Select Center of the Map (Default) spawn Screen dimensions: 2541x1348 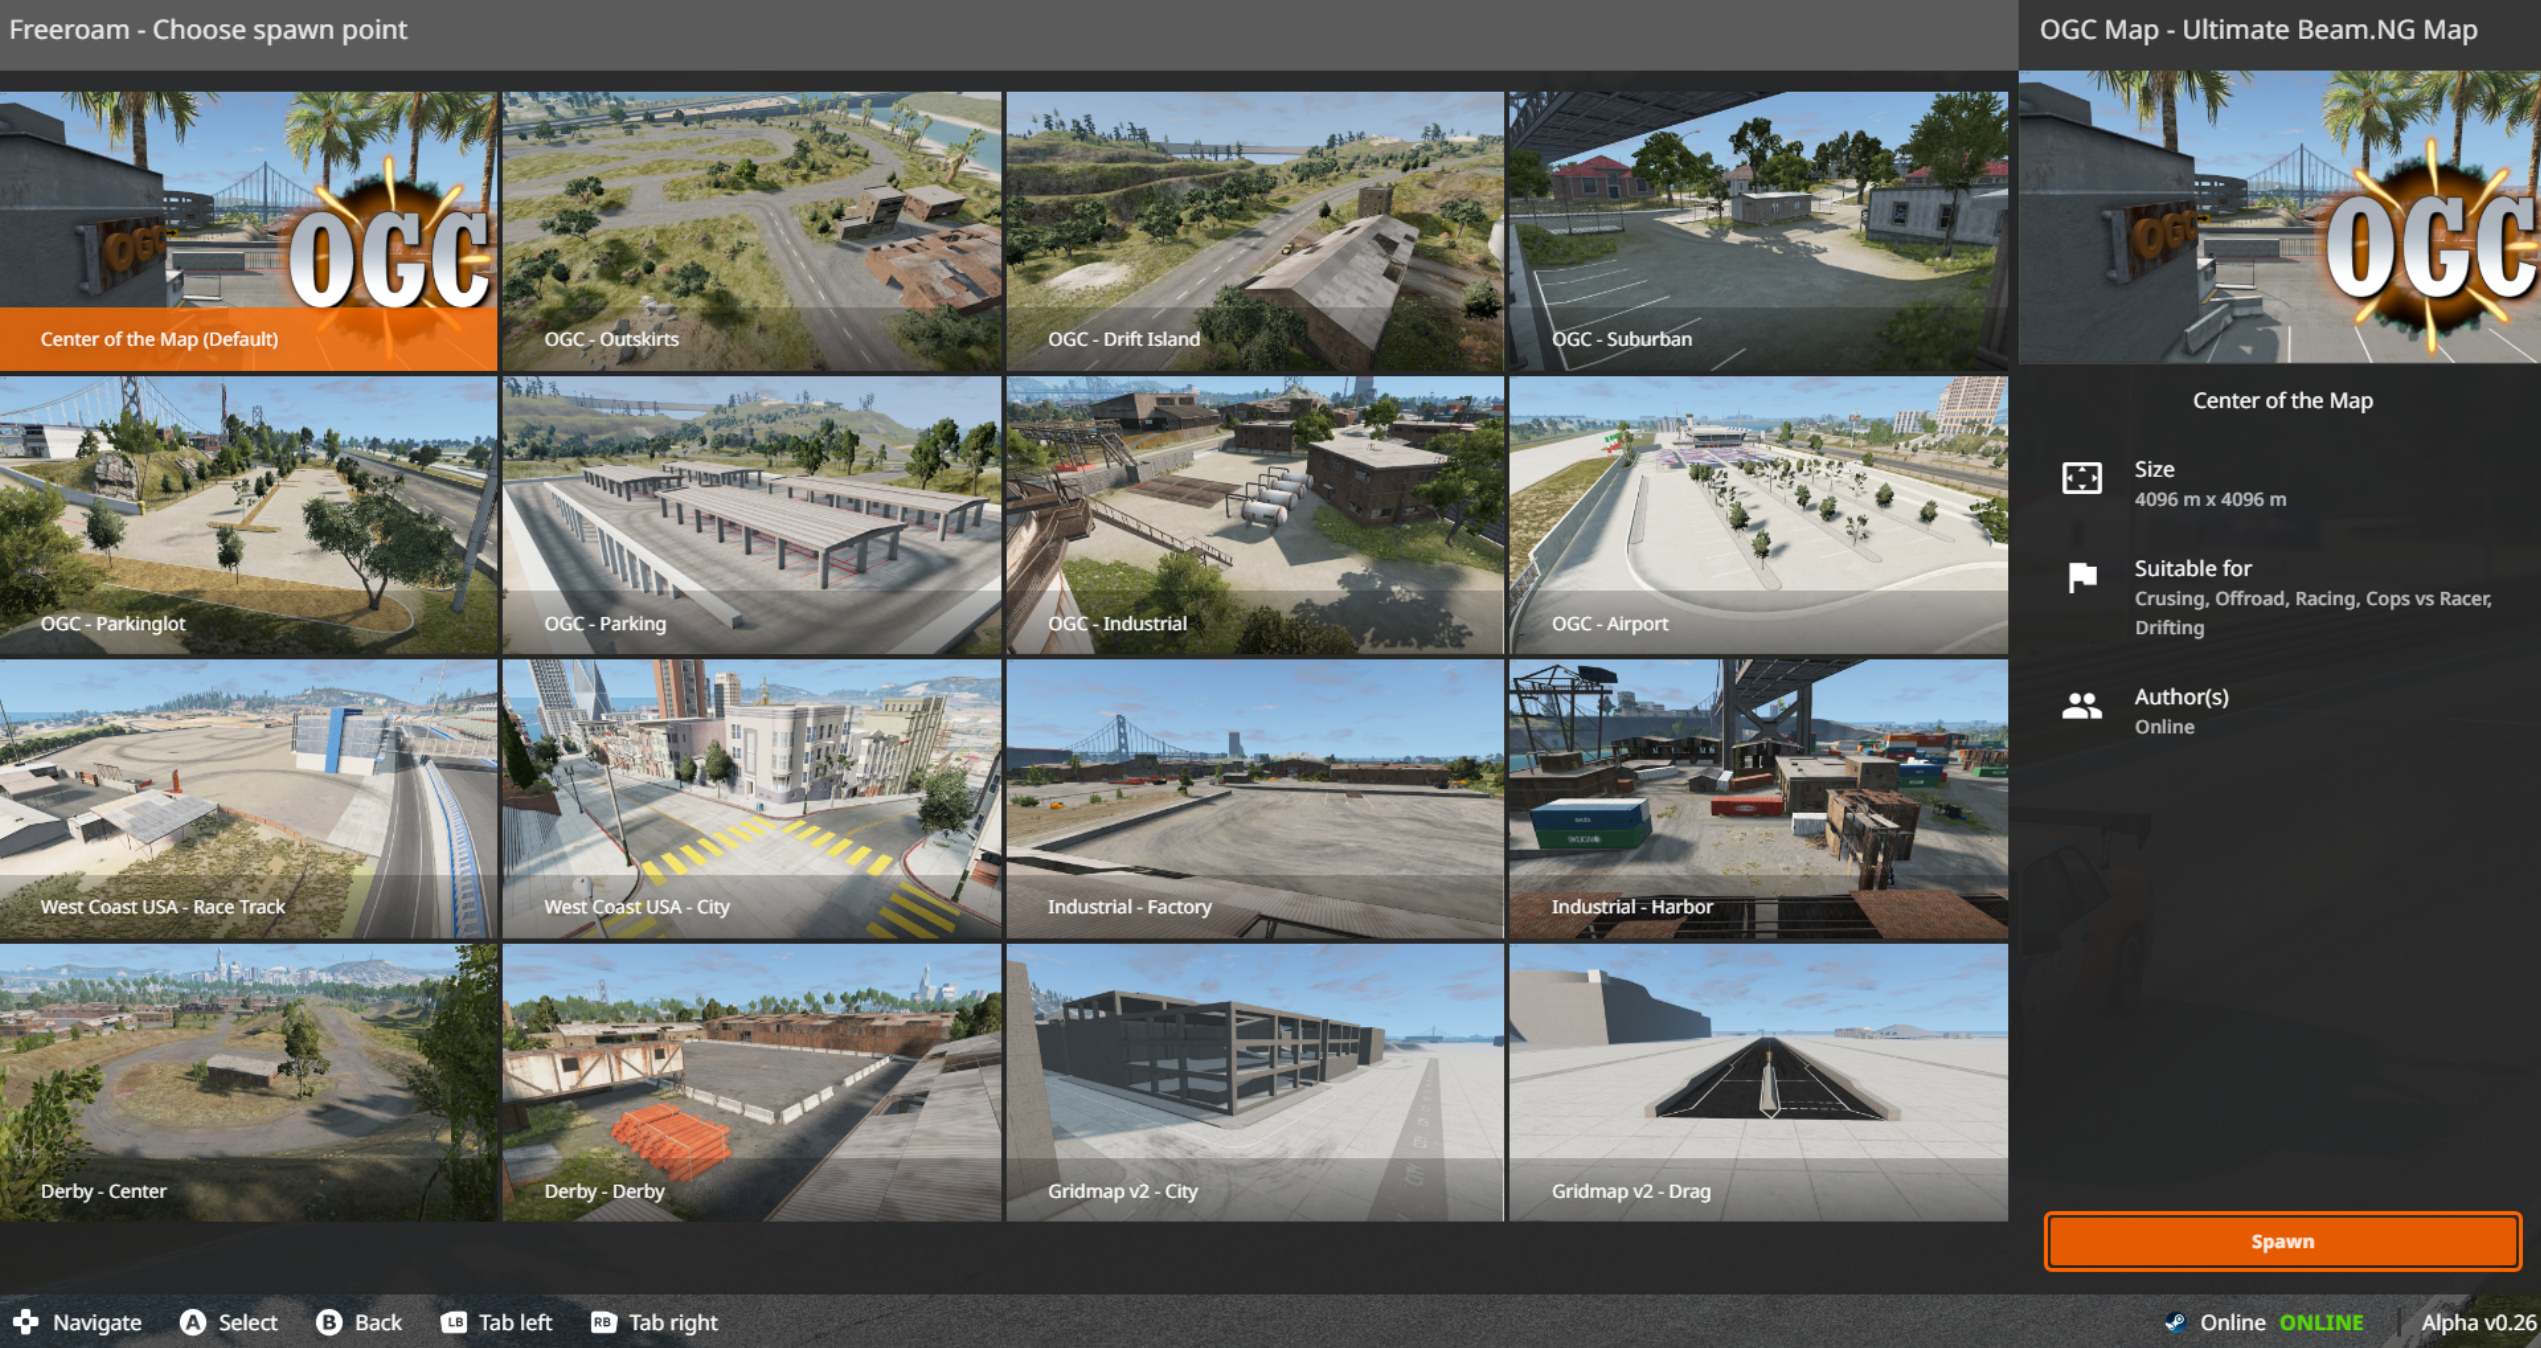coord(248,231)
